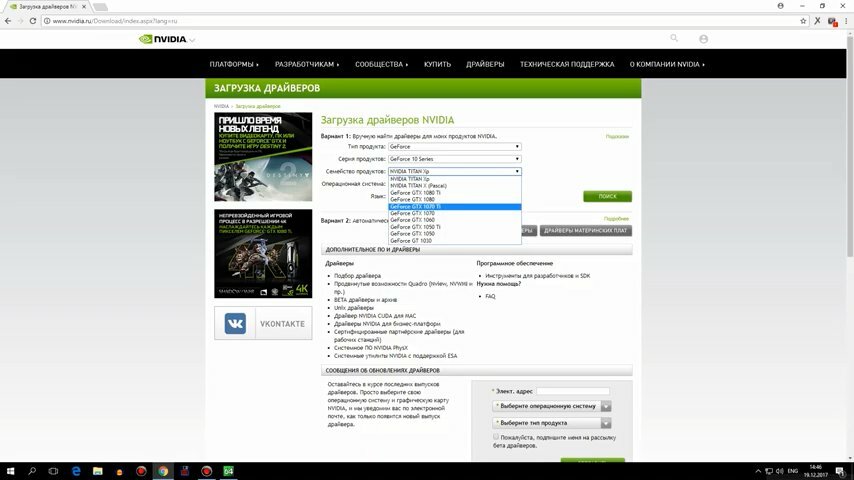Click the VKontakte logo icon
Viewport: 854px width, 480px height.
click(235, 324)
